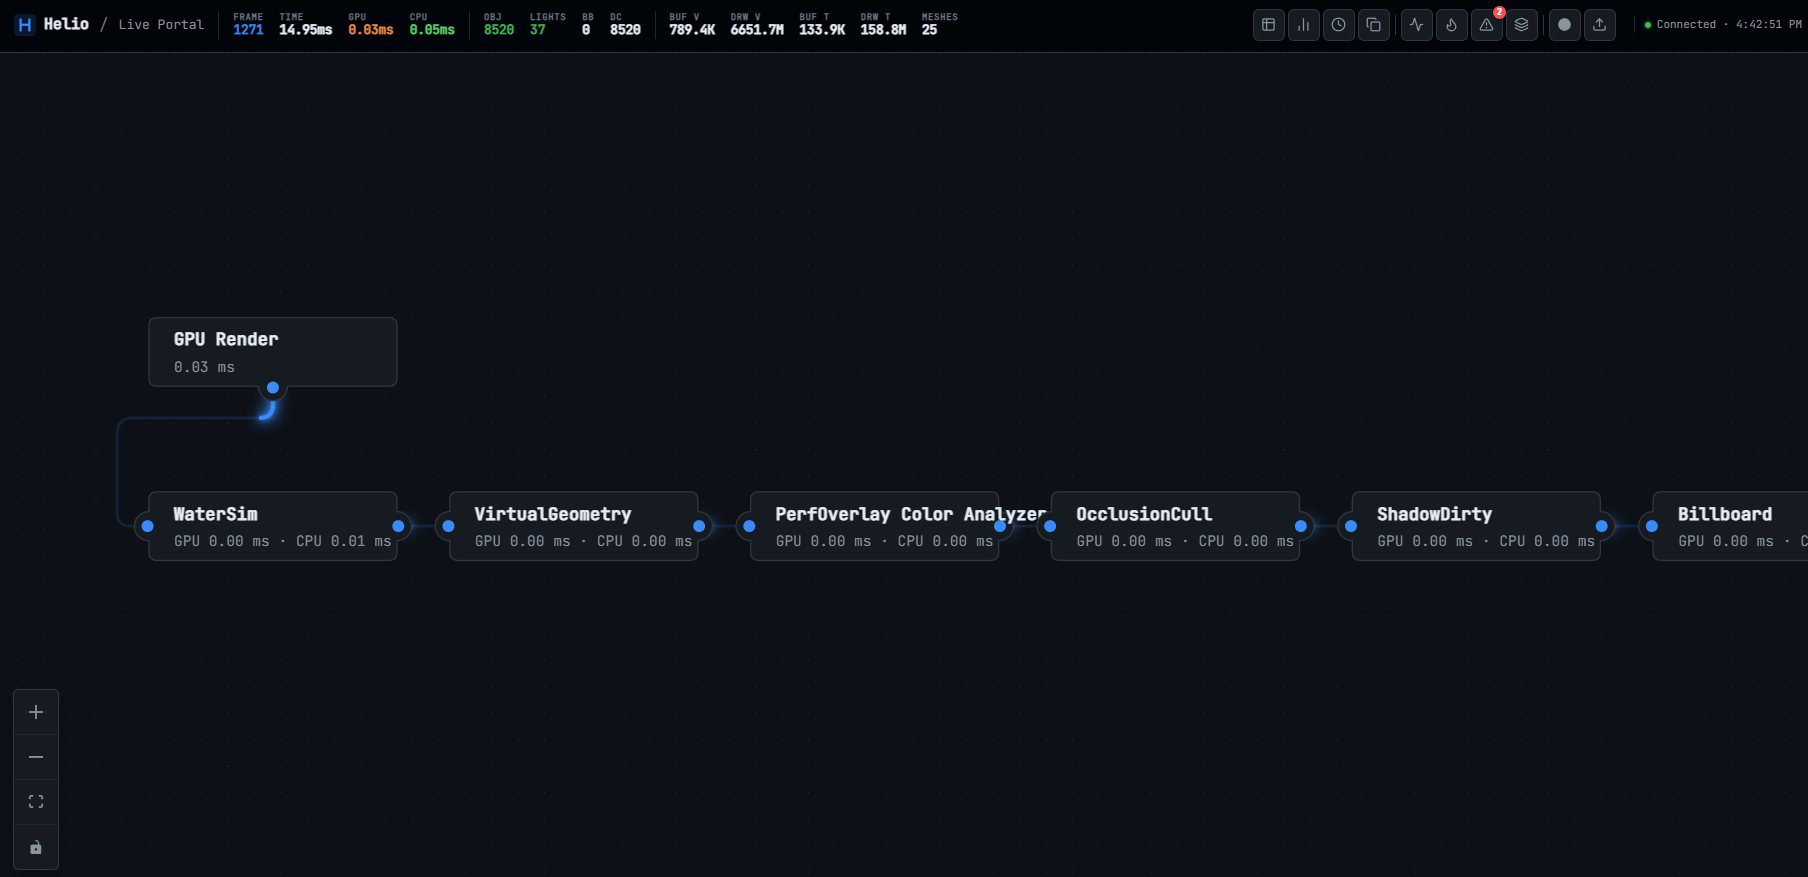Viewport: 1808px width, 877px height.
Task: Click the DRW V 6651.7M stat
Action: [757, 24]
